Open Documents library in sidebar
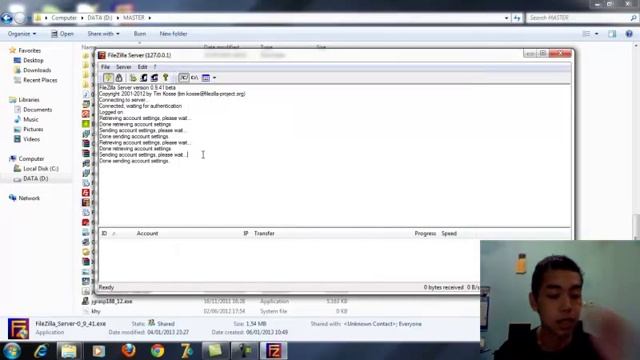This screenshot has width=640, height=360. point(33,109)
